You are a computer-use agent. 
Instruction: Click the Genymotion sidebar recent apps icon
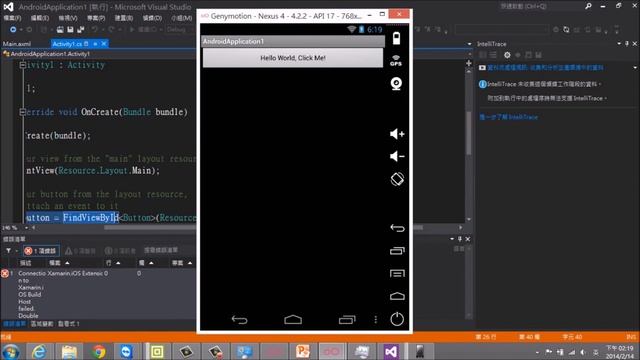coord(397,251)
